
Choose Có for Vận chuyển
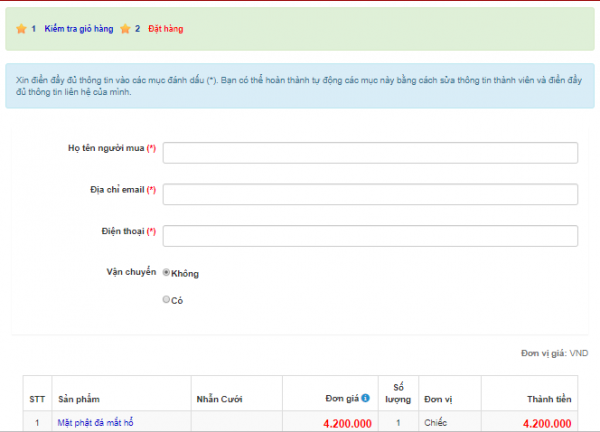click(166, 299)
